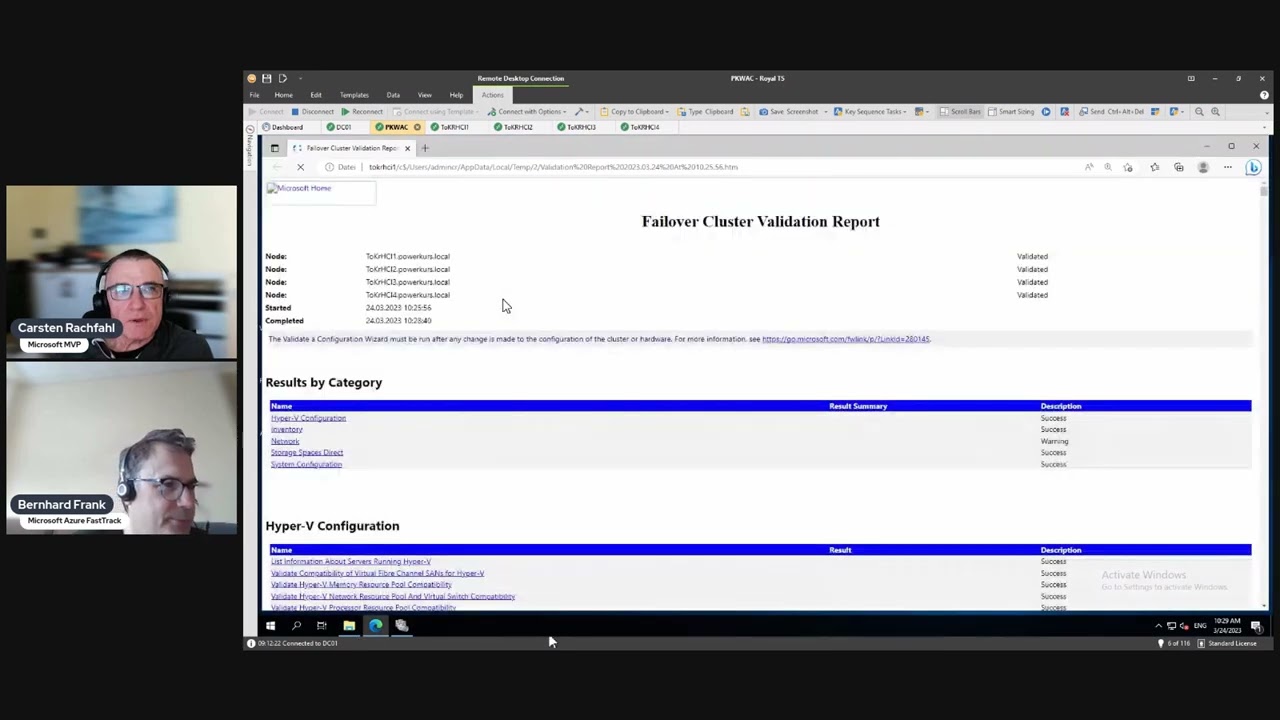Open the Storage Spaces Direct link

point(307,453)
